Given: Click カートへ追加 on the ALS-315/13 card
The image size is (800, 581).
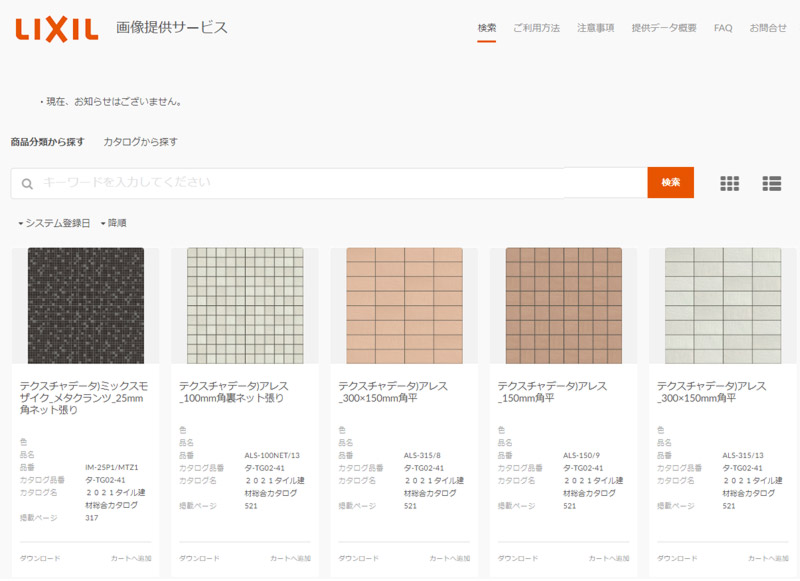Looking at the screenshot, I should click(768, 559).
